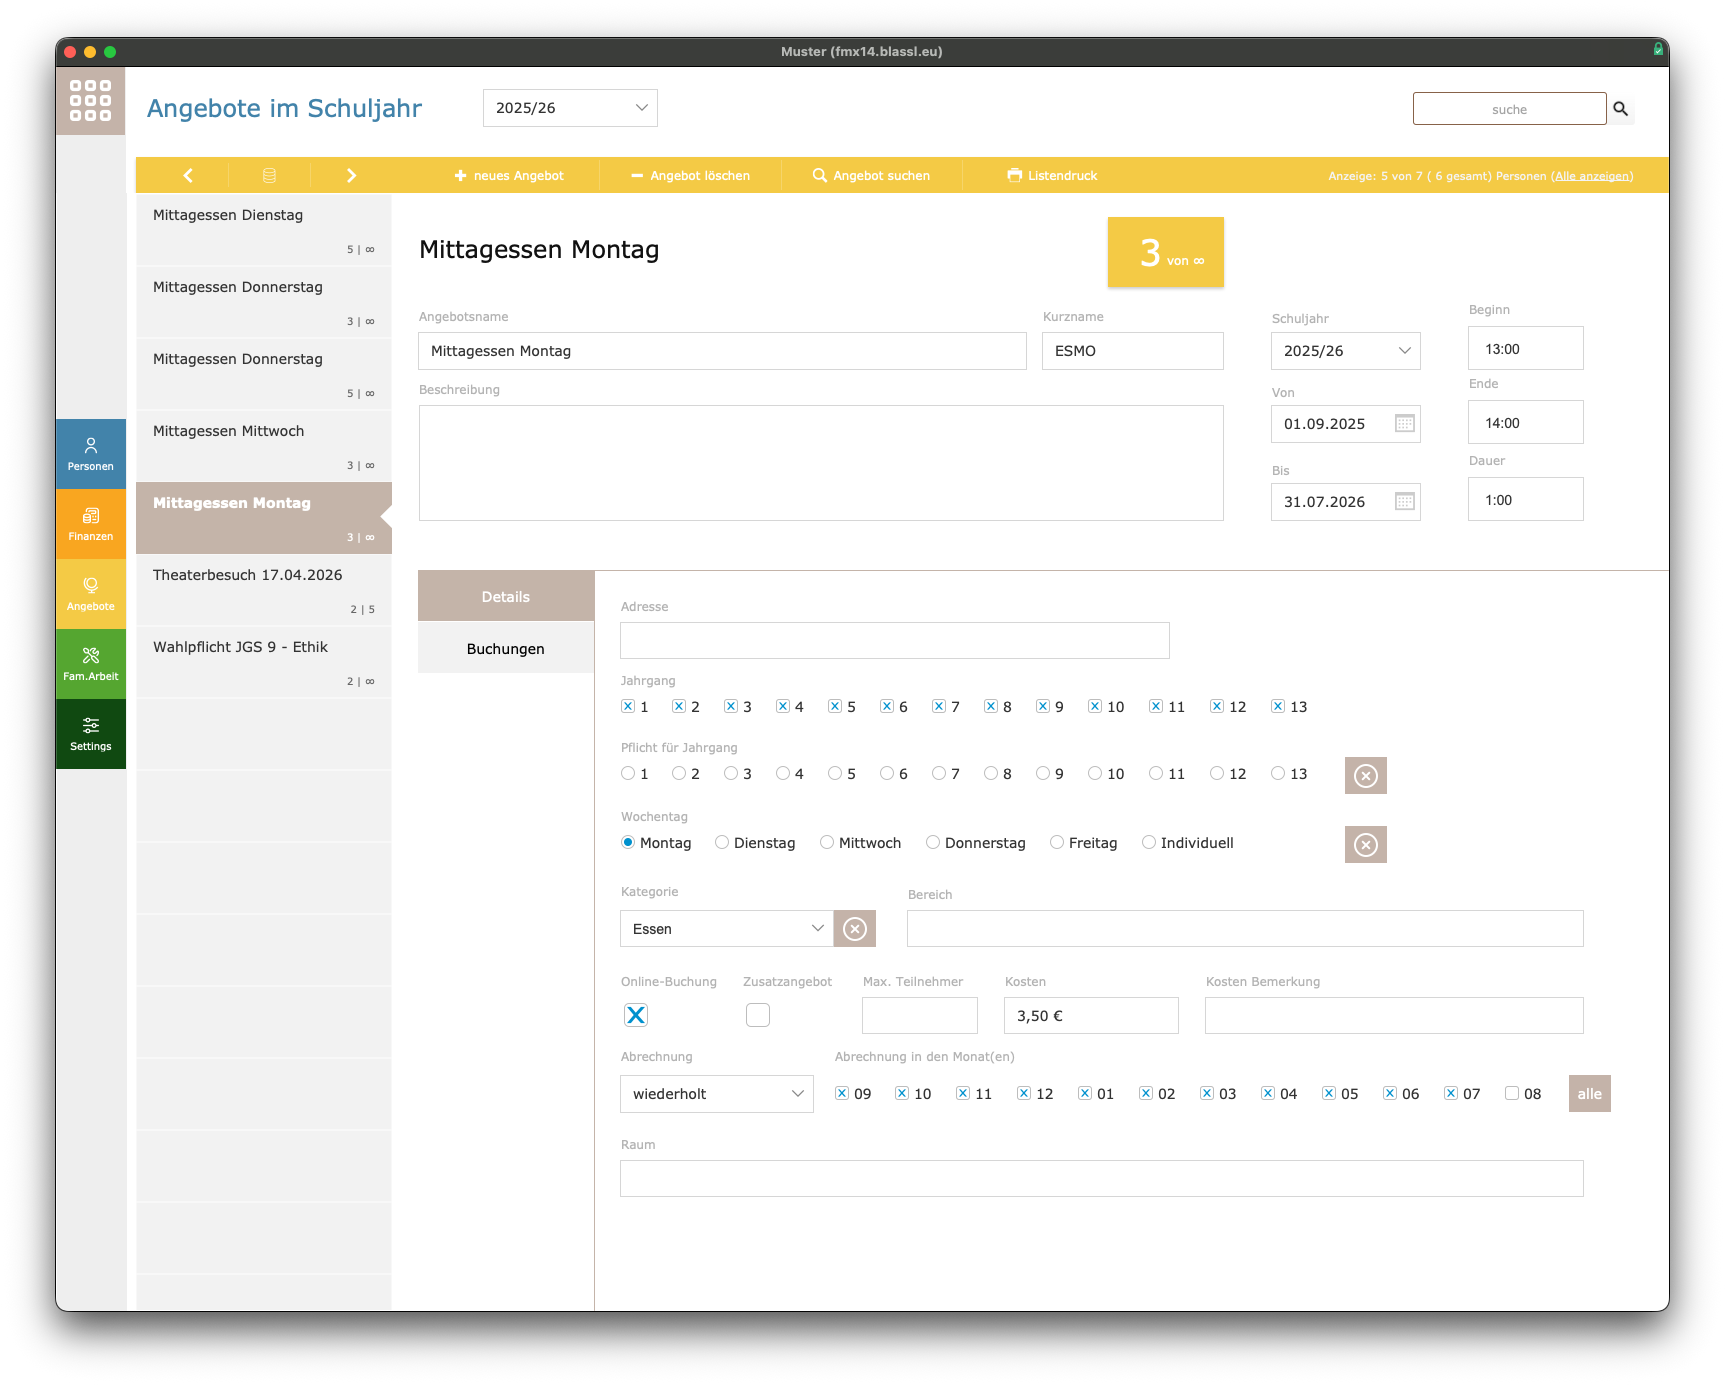
Task: Open the Von date calendar picker
Action: click(x=1404, y=424)
